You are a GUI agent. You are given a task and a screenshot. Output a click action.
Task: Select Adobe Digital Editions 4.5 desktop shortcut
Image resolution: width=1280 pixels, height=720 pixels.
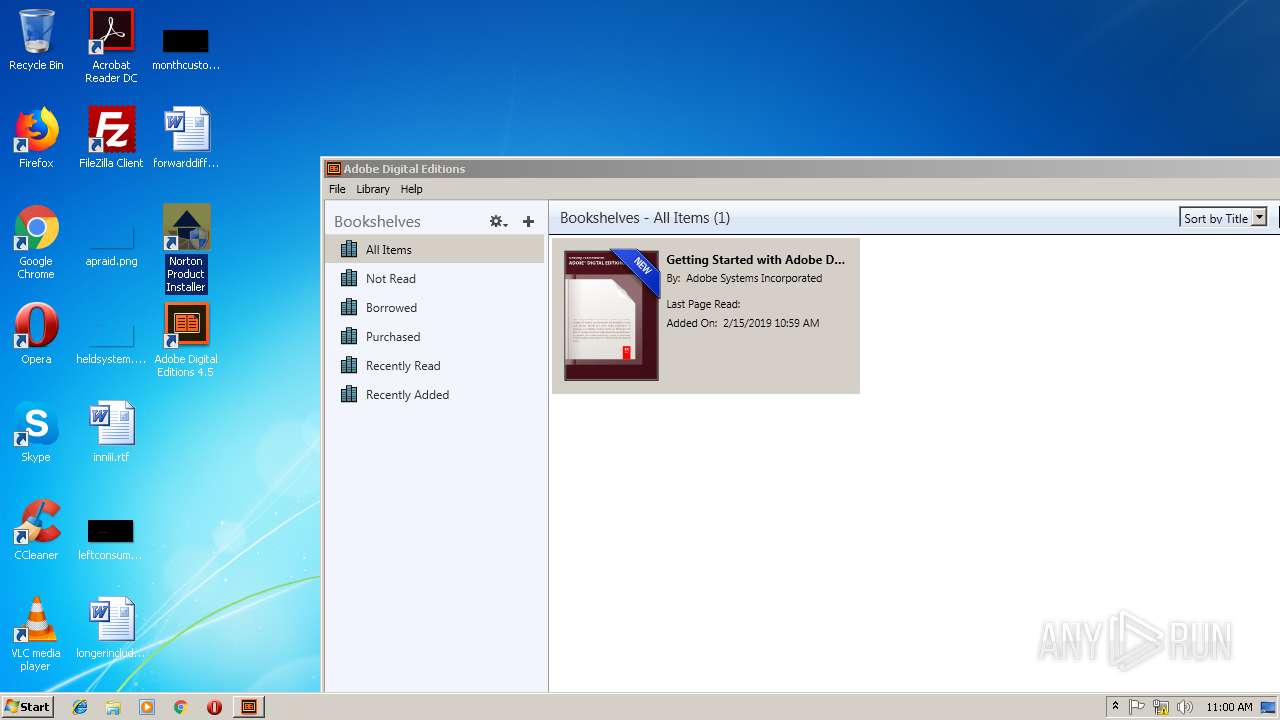(186, 340)
